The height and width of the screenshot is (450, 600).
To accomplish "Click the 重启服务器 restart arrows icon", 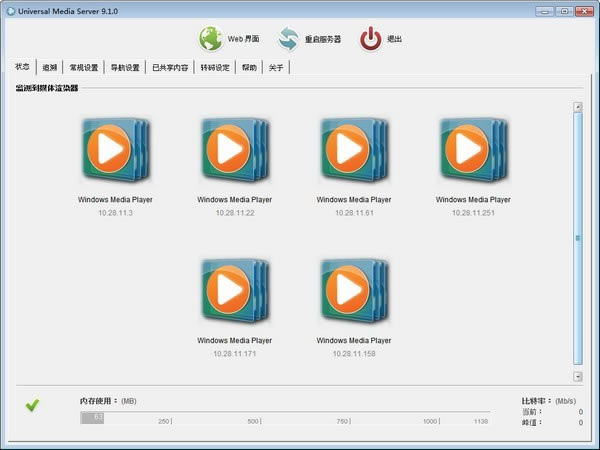I will [289, 39].
